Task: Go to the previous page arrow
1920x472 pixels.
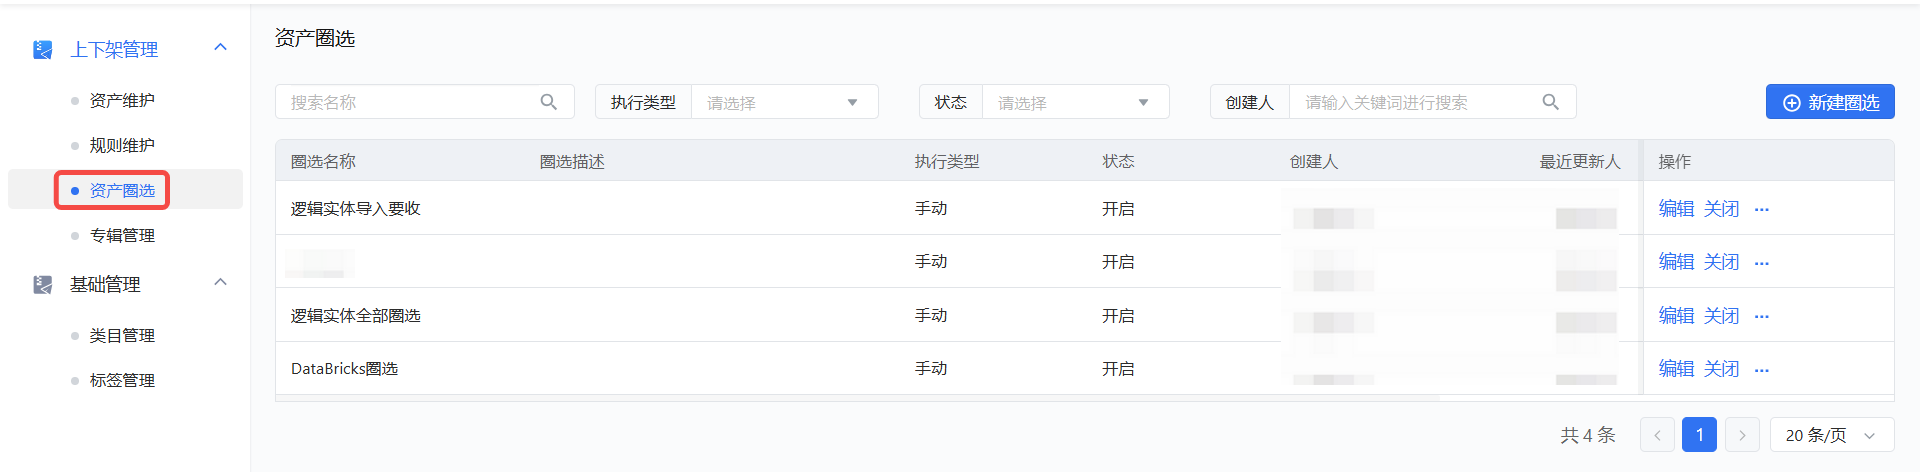Action: (x=1657, y=435)
